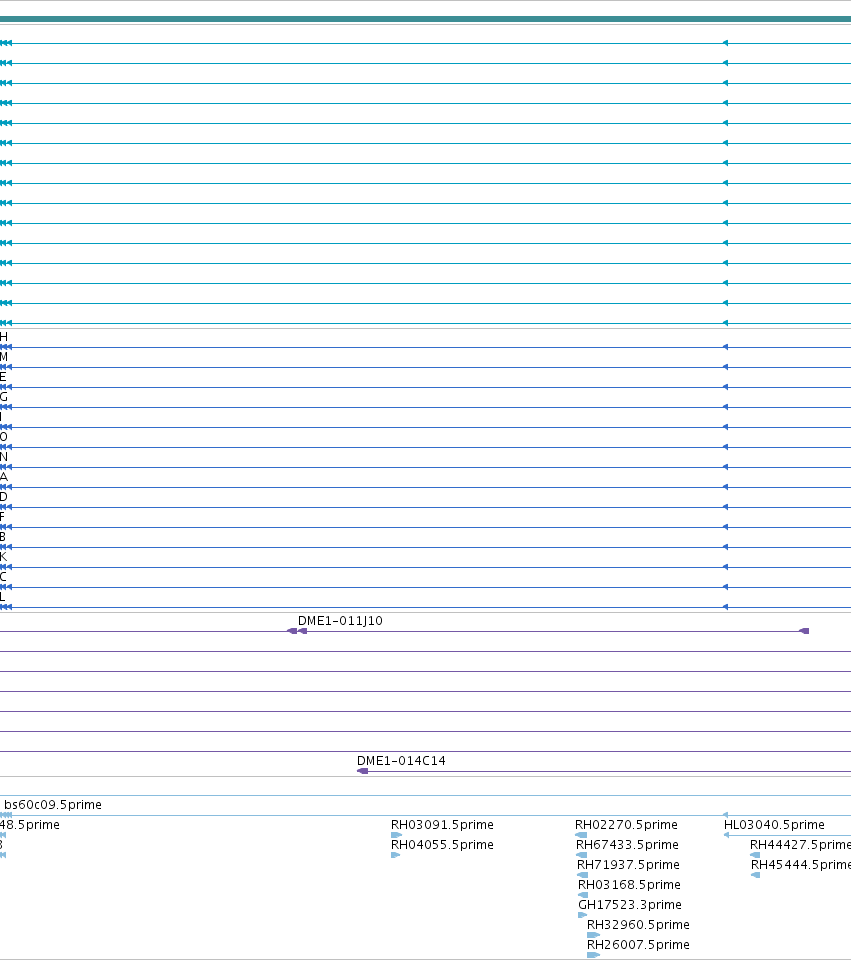Click the small exon arrow on transcript D
This screenshot has width=851, height=960.
pyautogui.click(x=725, y=507)
